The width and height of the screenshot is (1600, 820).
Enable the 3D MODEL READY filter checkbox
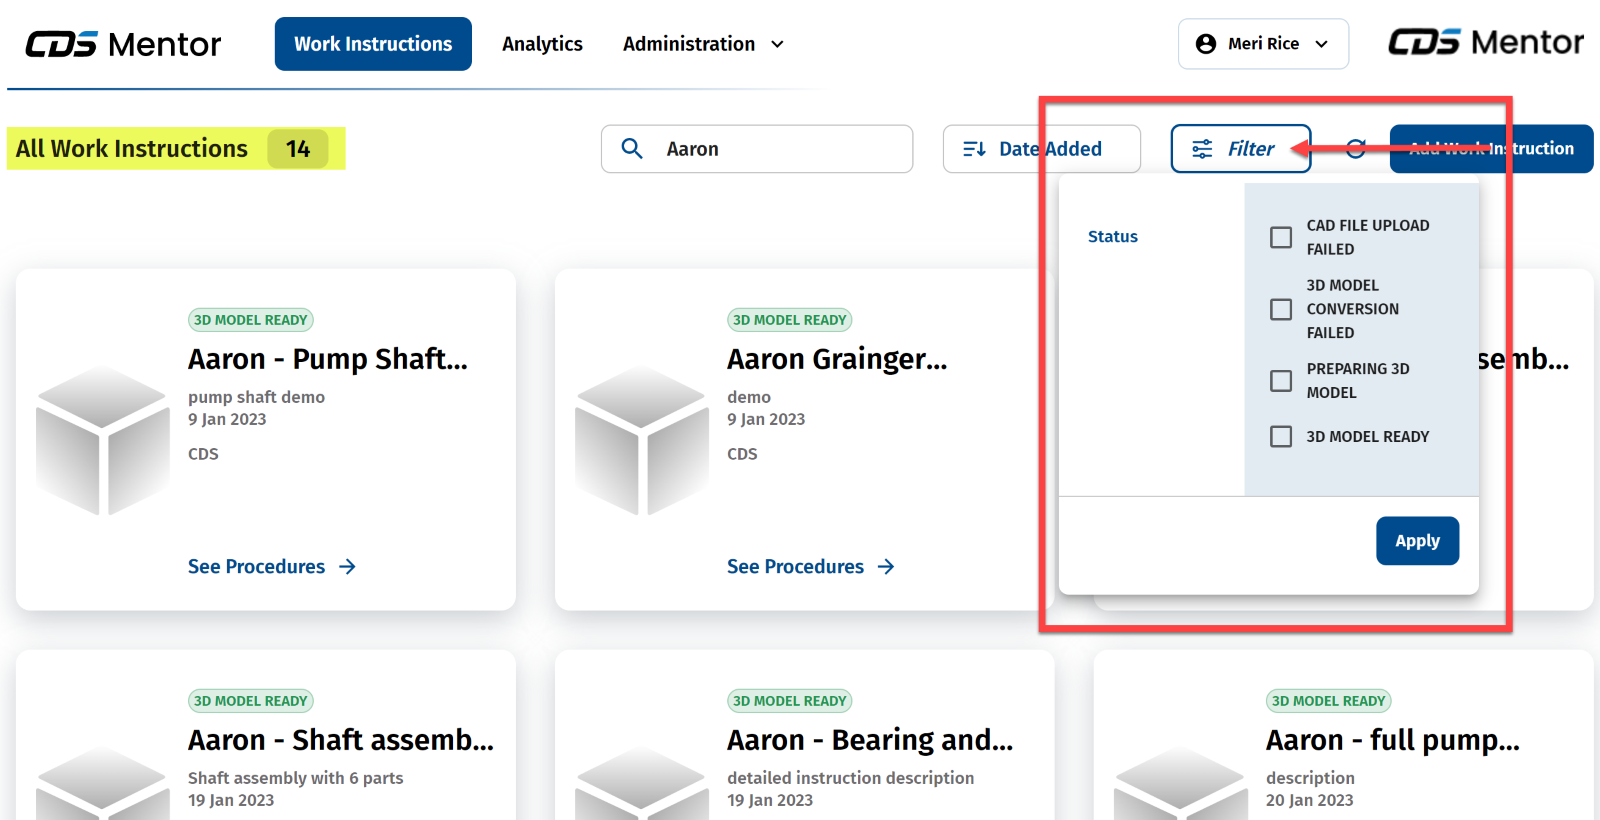pos(1281,437)
